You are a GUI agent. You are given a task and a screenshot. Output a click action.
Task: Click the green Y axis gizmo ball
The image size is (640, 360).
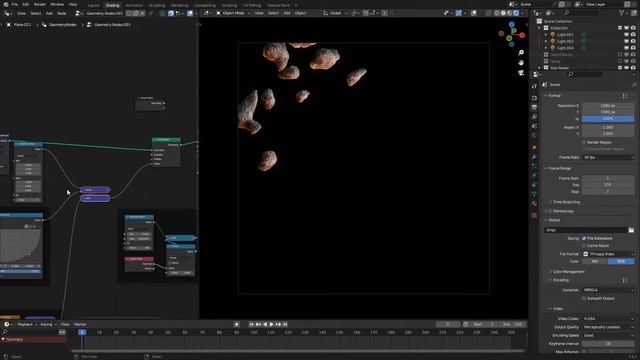pos(509,38)
